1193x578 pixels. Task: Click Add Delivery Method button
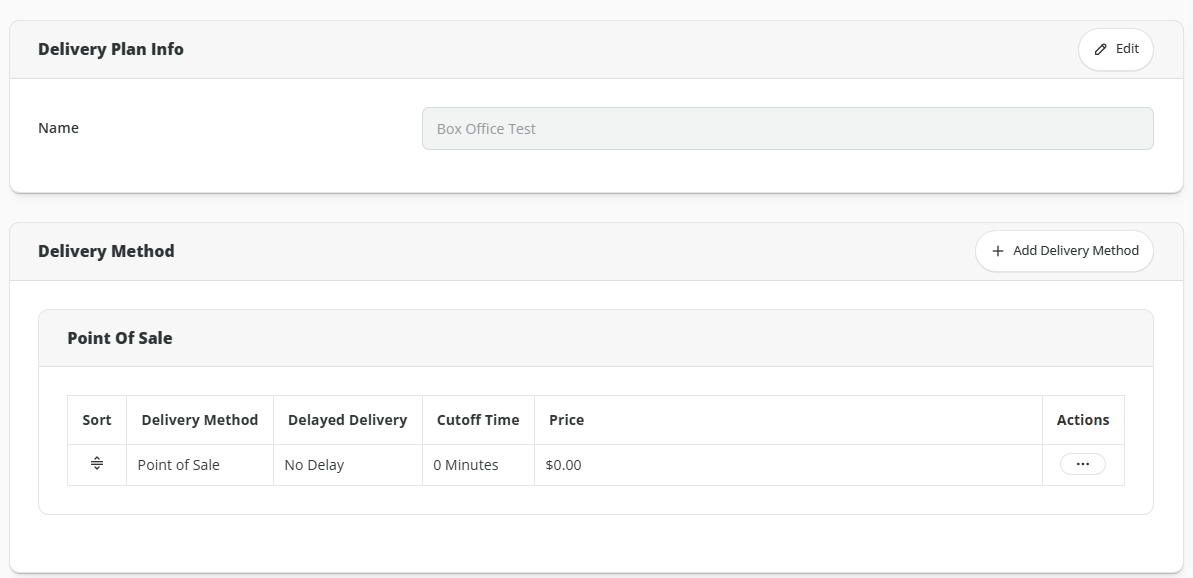click(x=1064, y=251)
